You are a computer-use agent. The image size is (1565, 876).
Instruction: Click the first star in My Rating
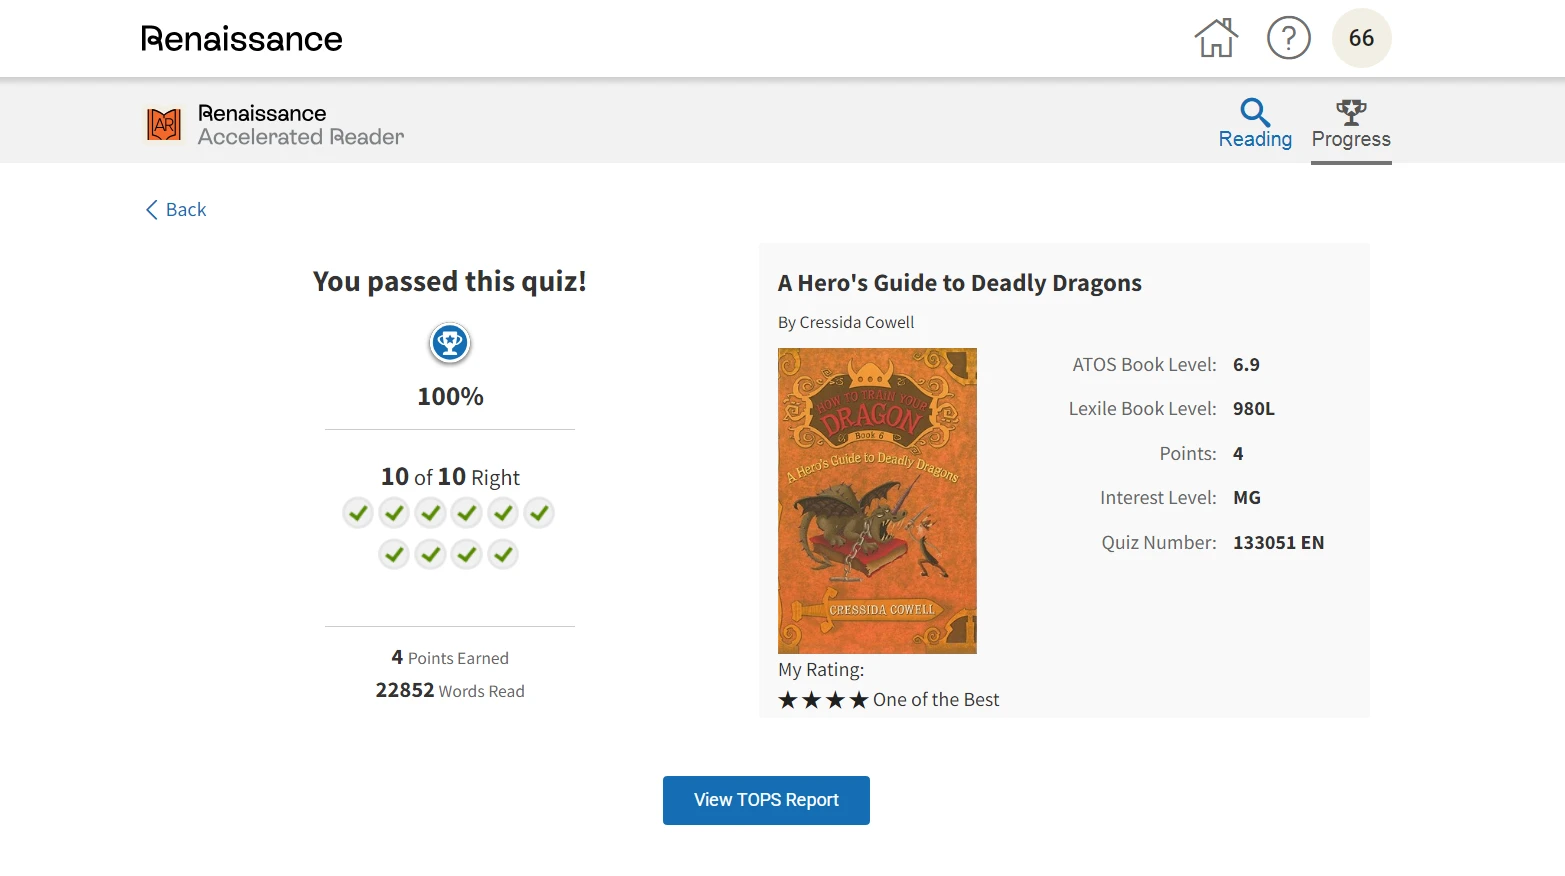tap(788, 700)
